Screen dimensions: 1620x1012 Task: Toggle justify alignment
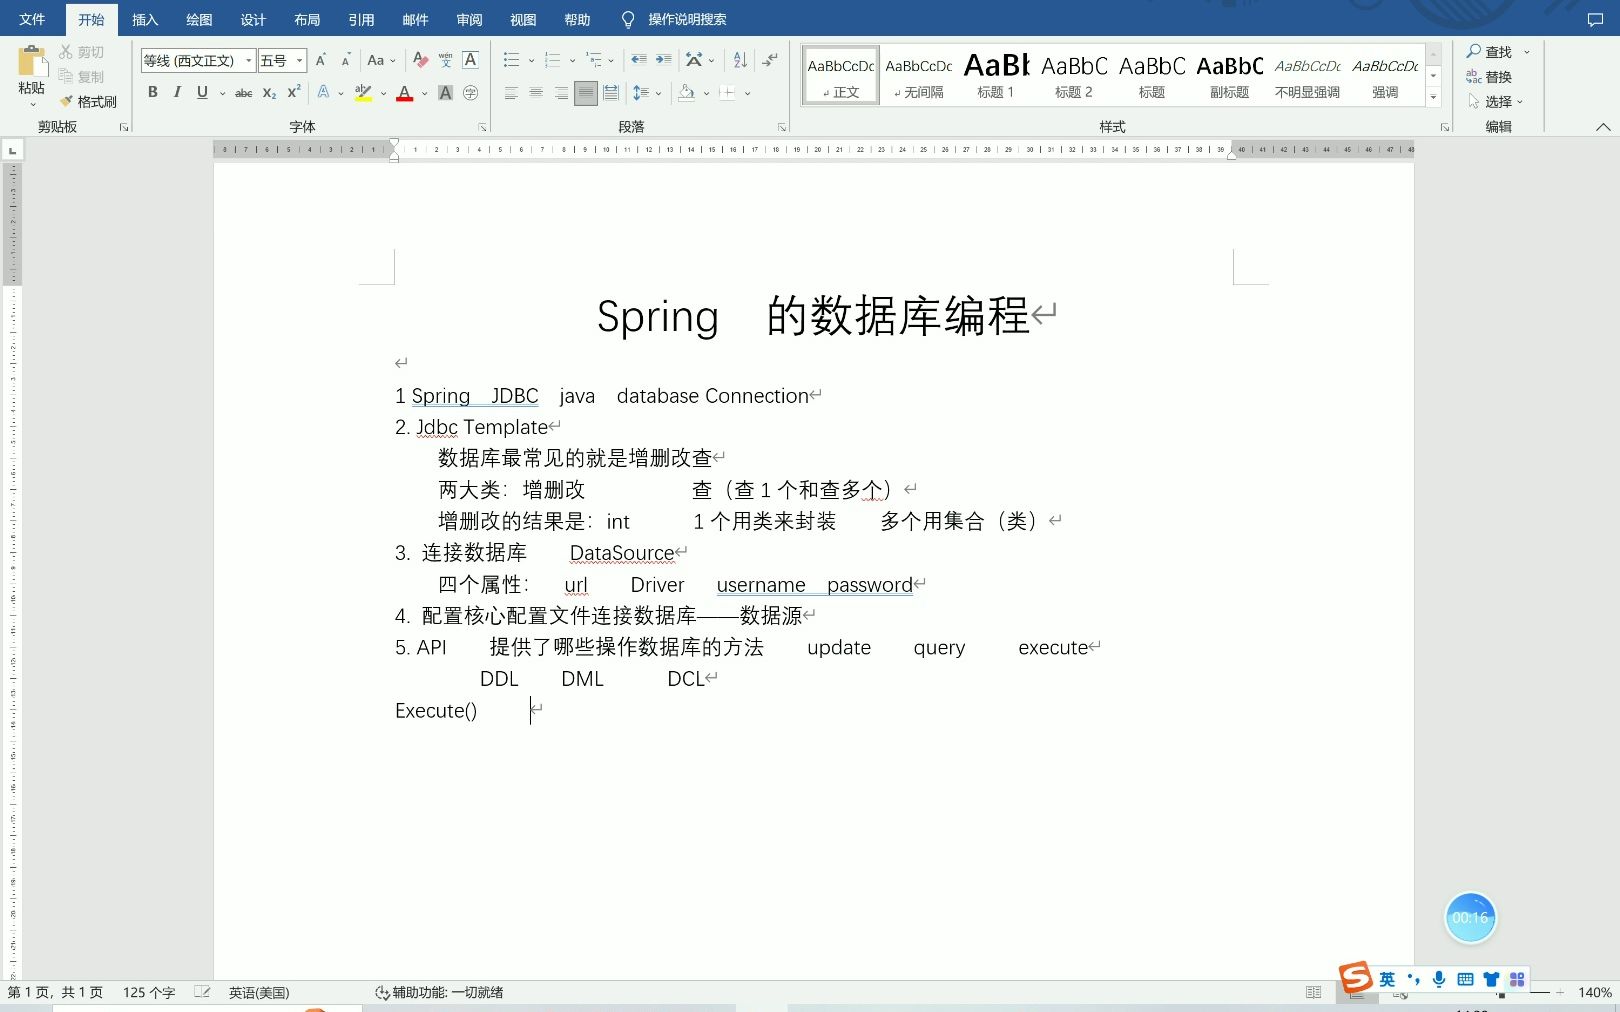(x=586, y=92)
